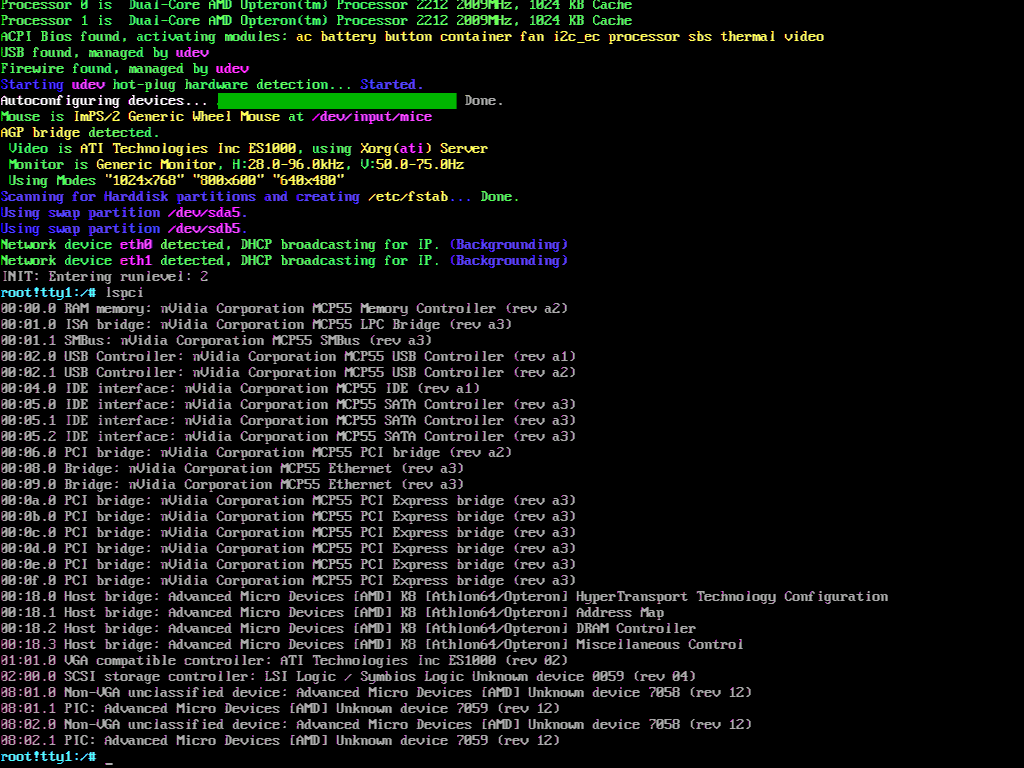Click "eth0" in the Network device line
The image size is (1024, 768).
136,244
